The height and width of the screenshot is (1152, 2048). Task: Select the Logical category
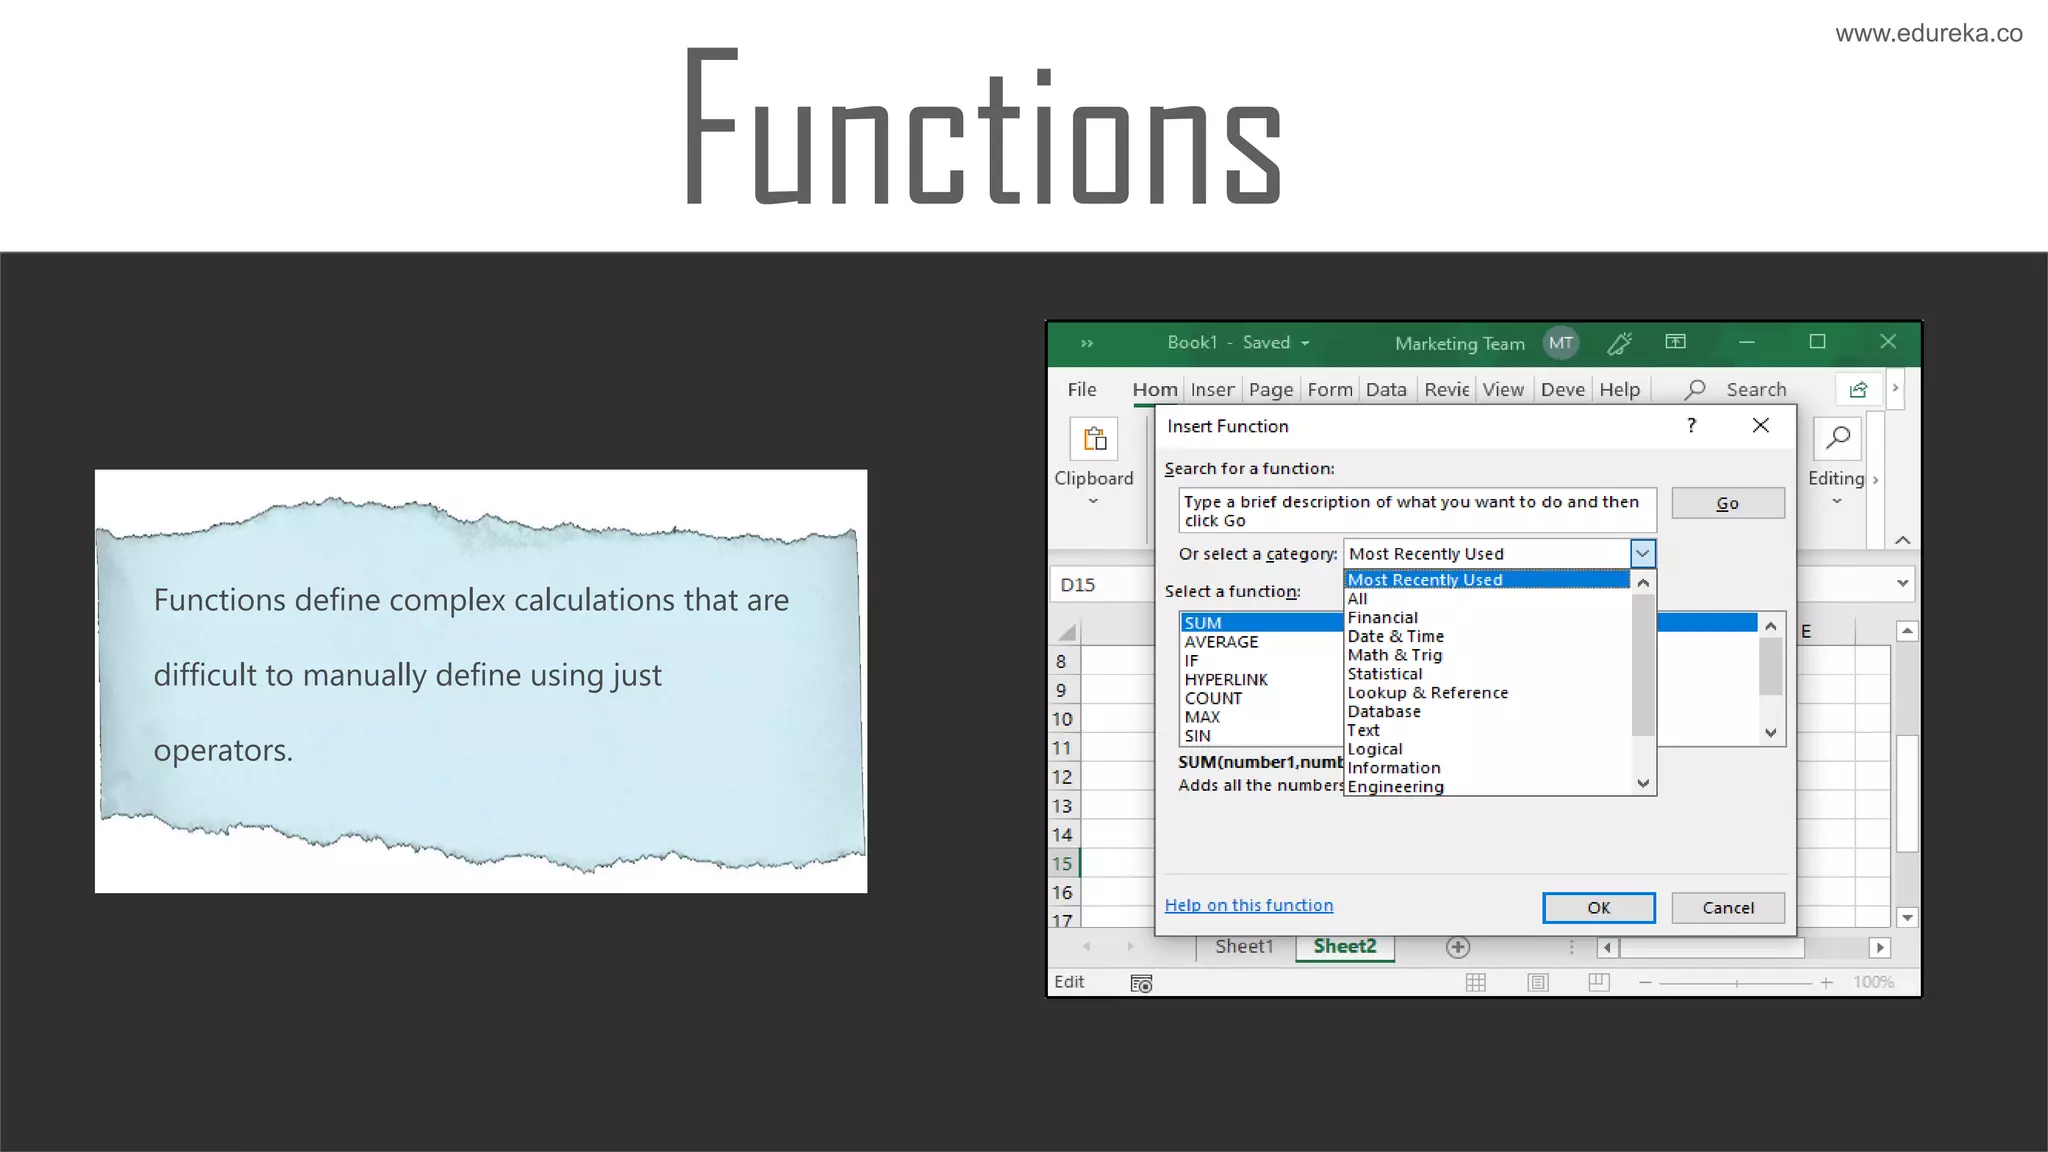click(1487, 749)
